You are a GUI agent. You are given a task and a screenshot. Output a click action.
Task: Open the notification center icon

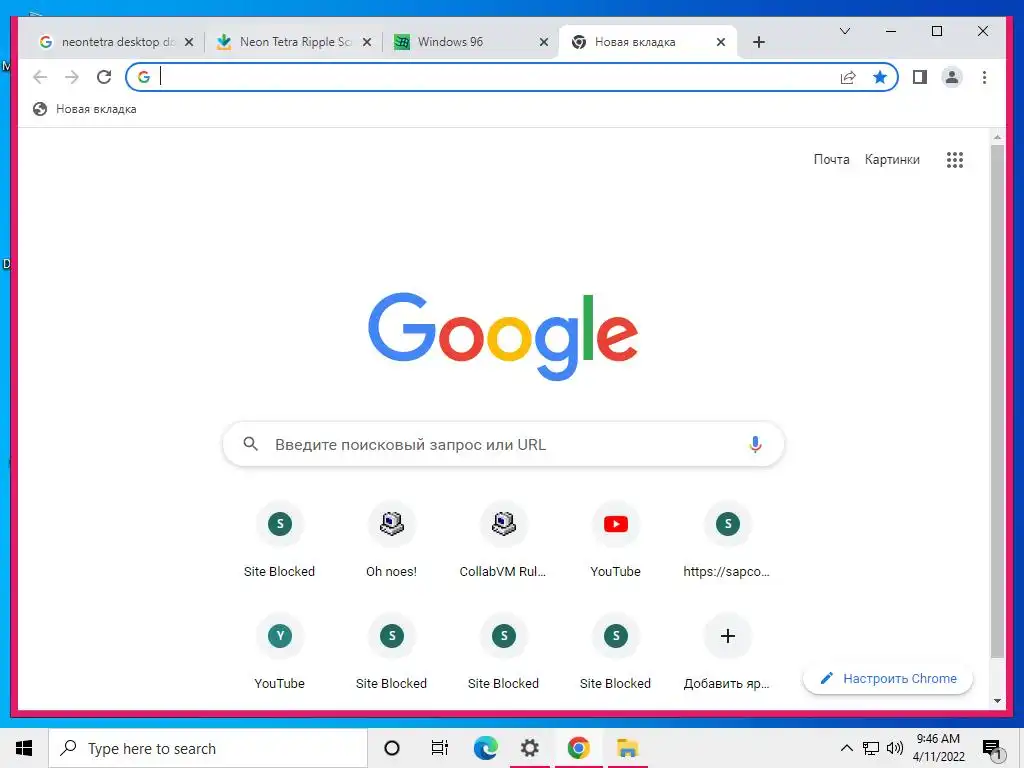tap(992, 749)
